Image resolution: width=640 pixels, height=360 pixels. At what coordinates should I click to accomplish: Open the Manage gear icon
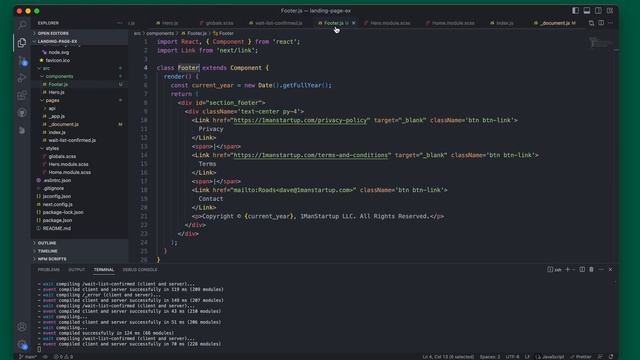[x=22, y=345]
